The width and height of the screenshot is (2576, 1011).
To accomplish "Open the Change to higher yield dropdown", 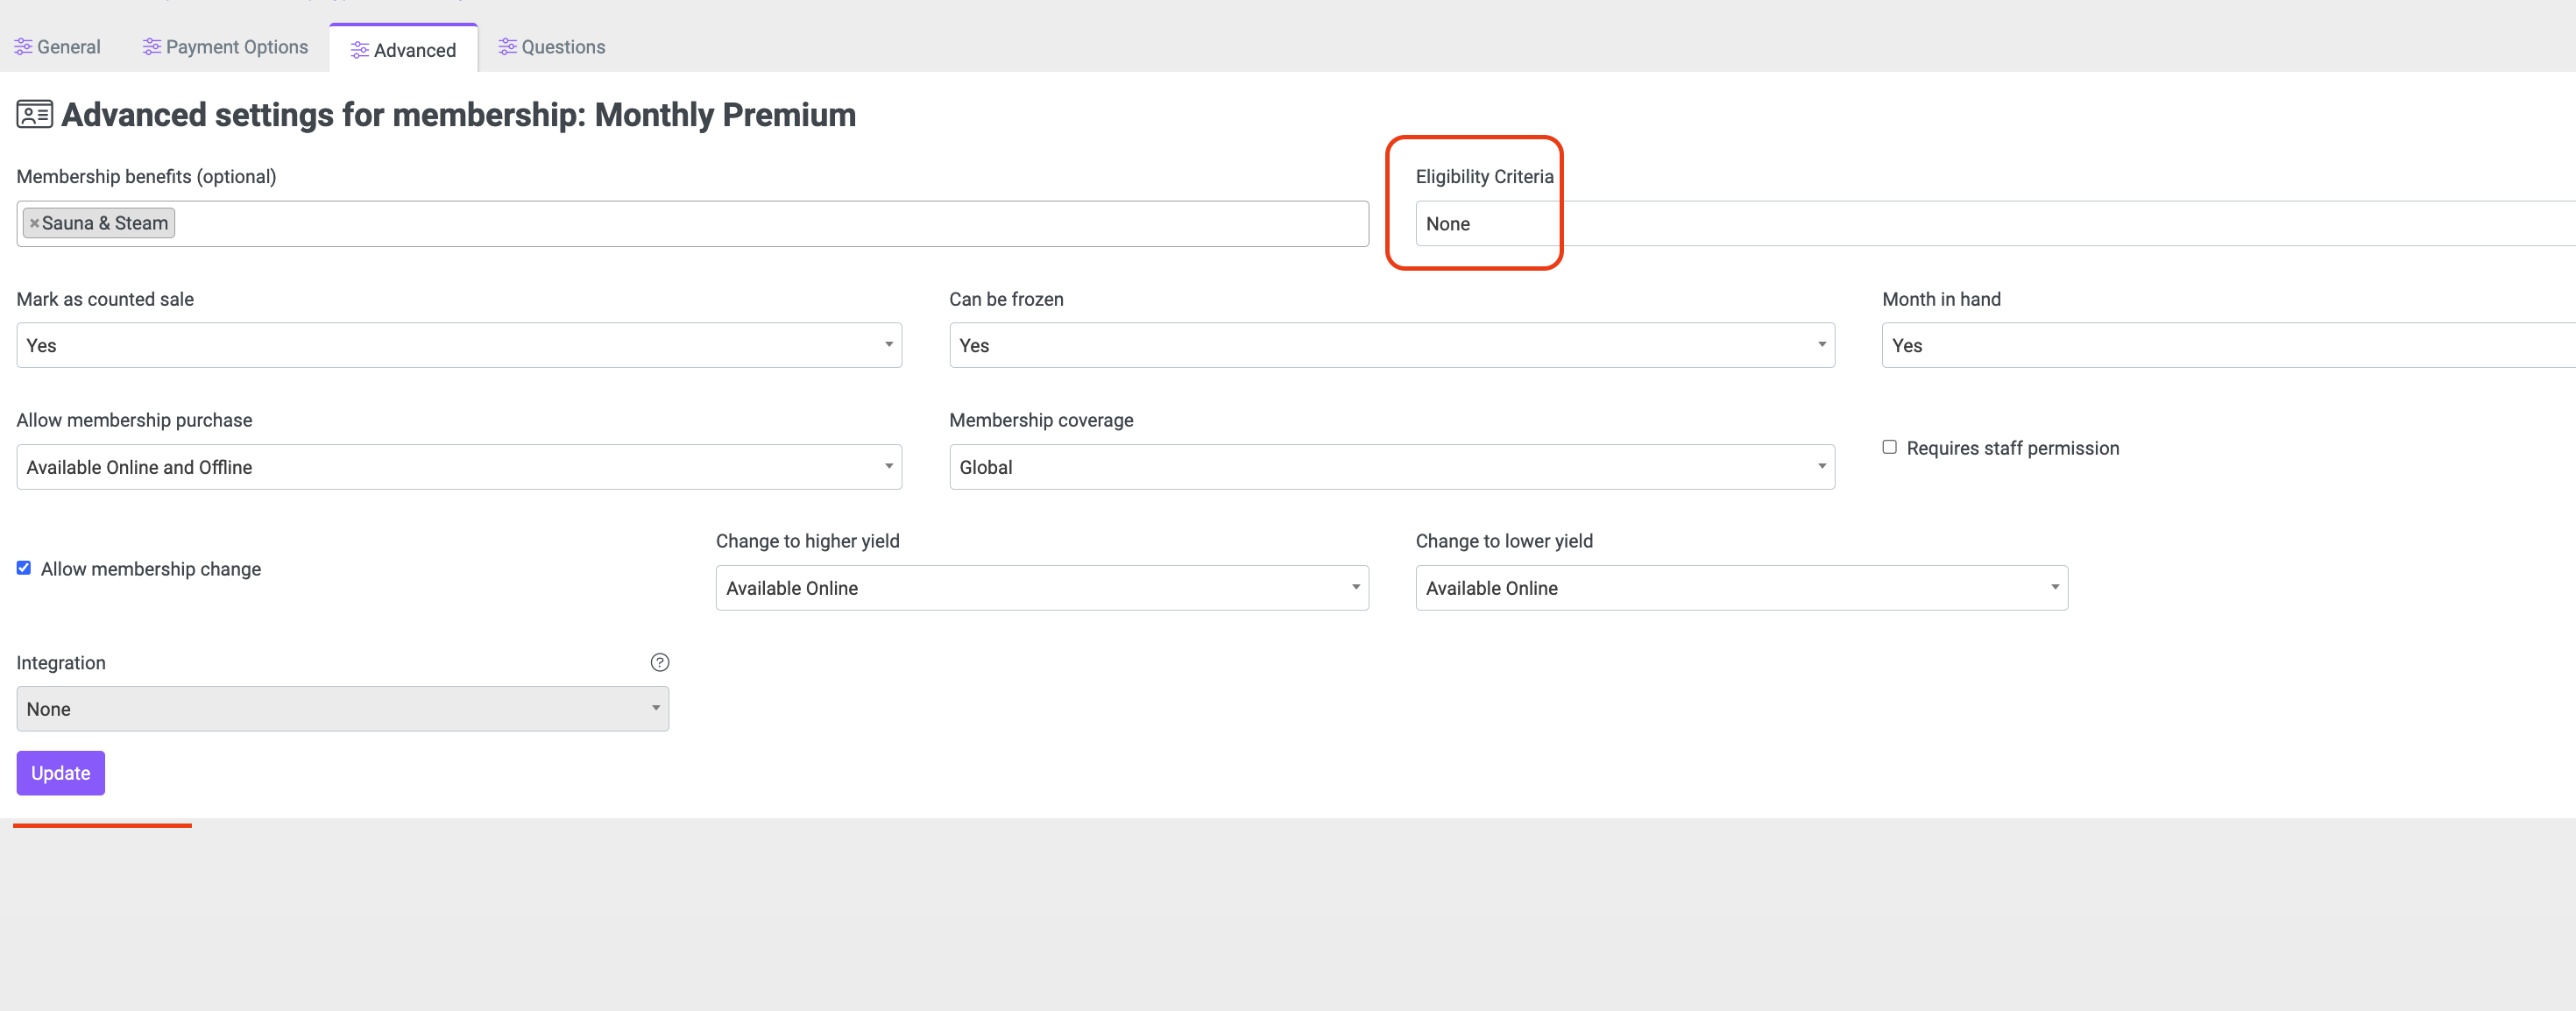I will (1042, 588).
